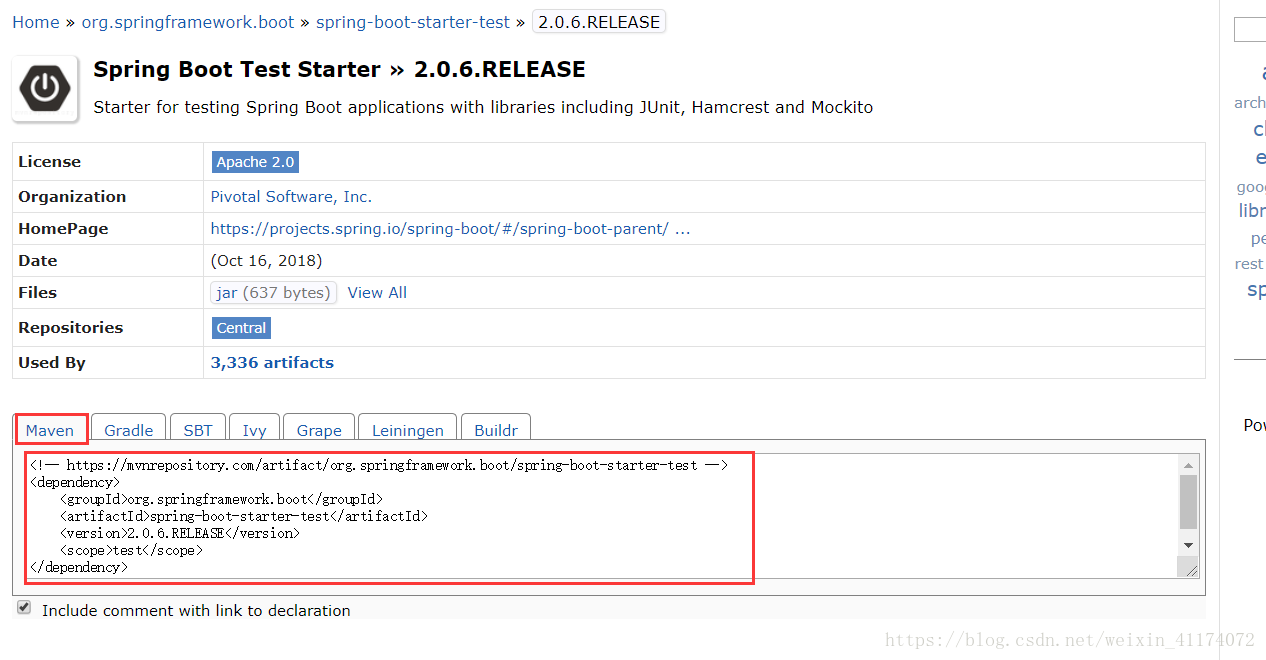Select the Ivy tab

pyautogui.click(x=254, y=430)
